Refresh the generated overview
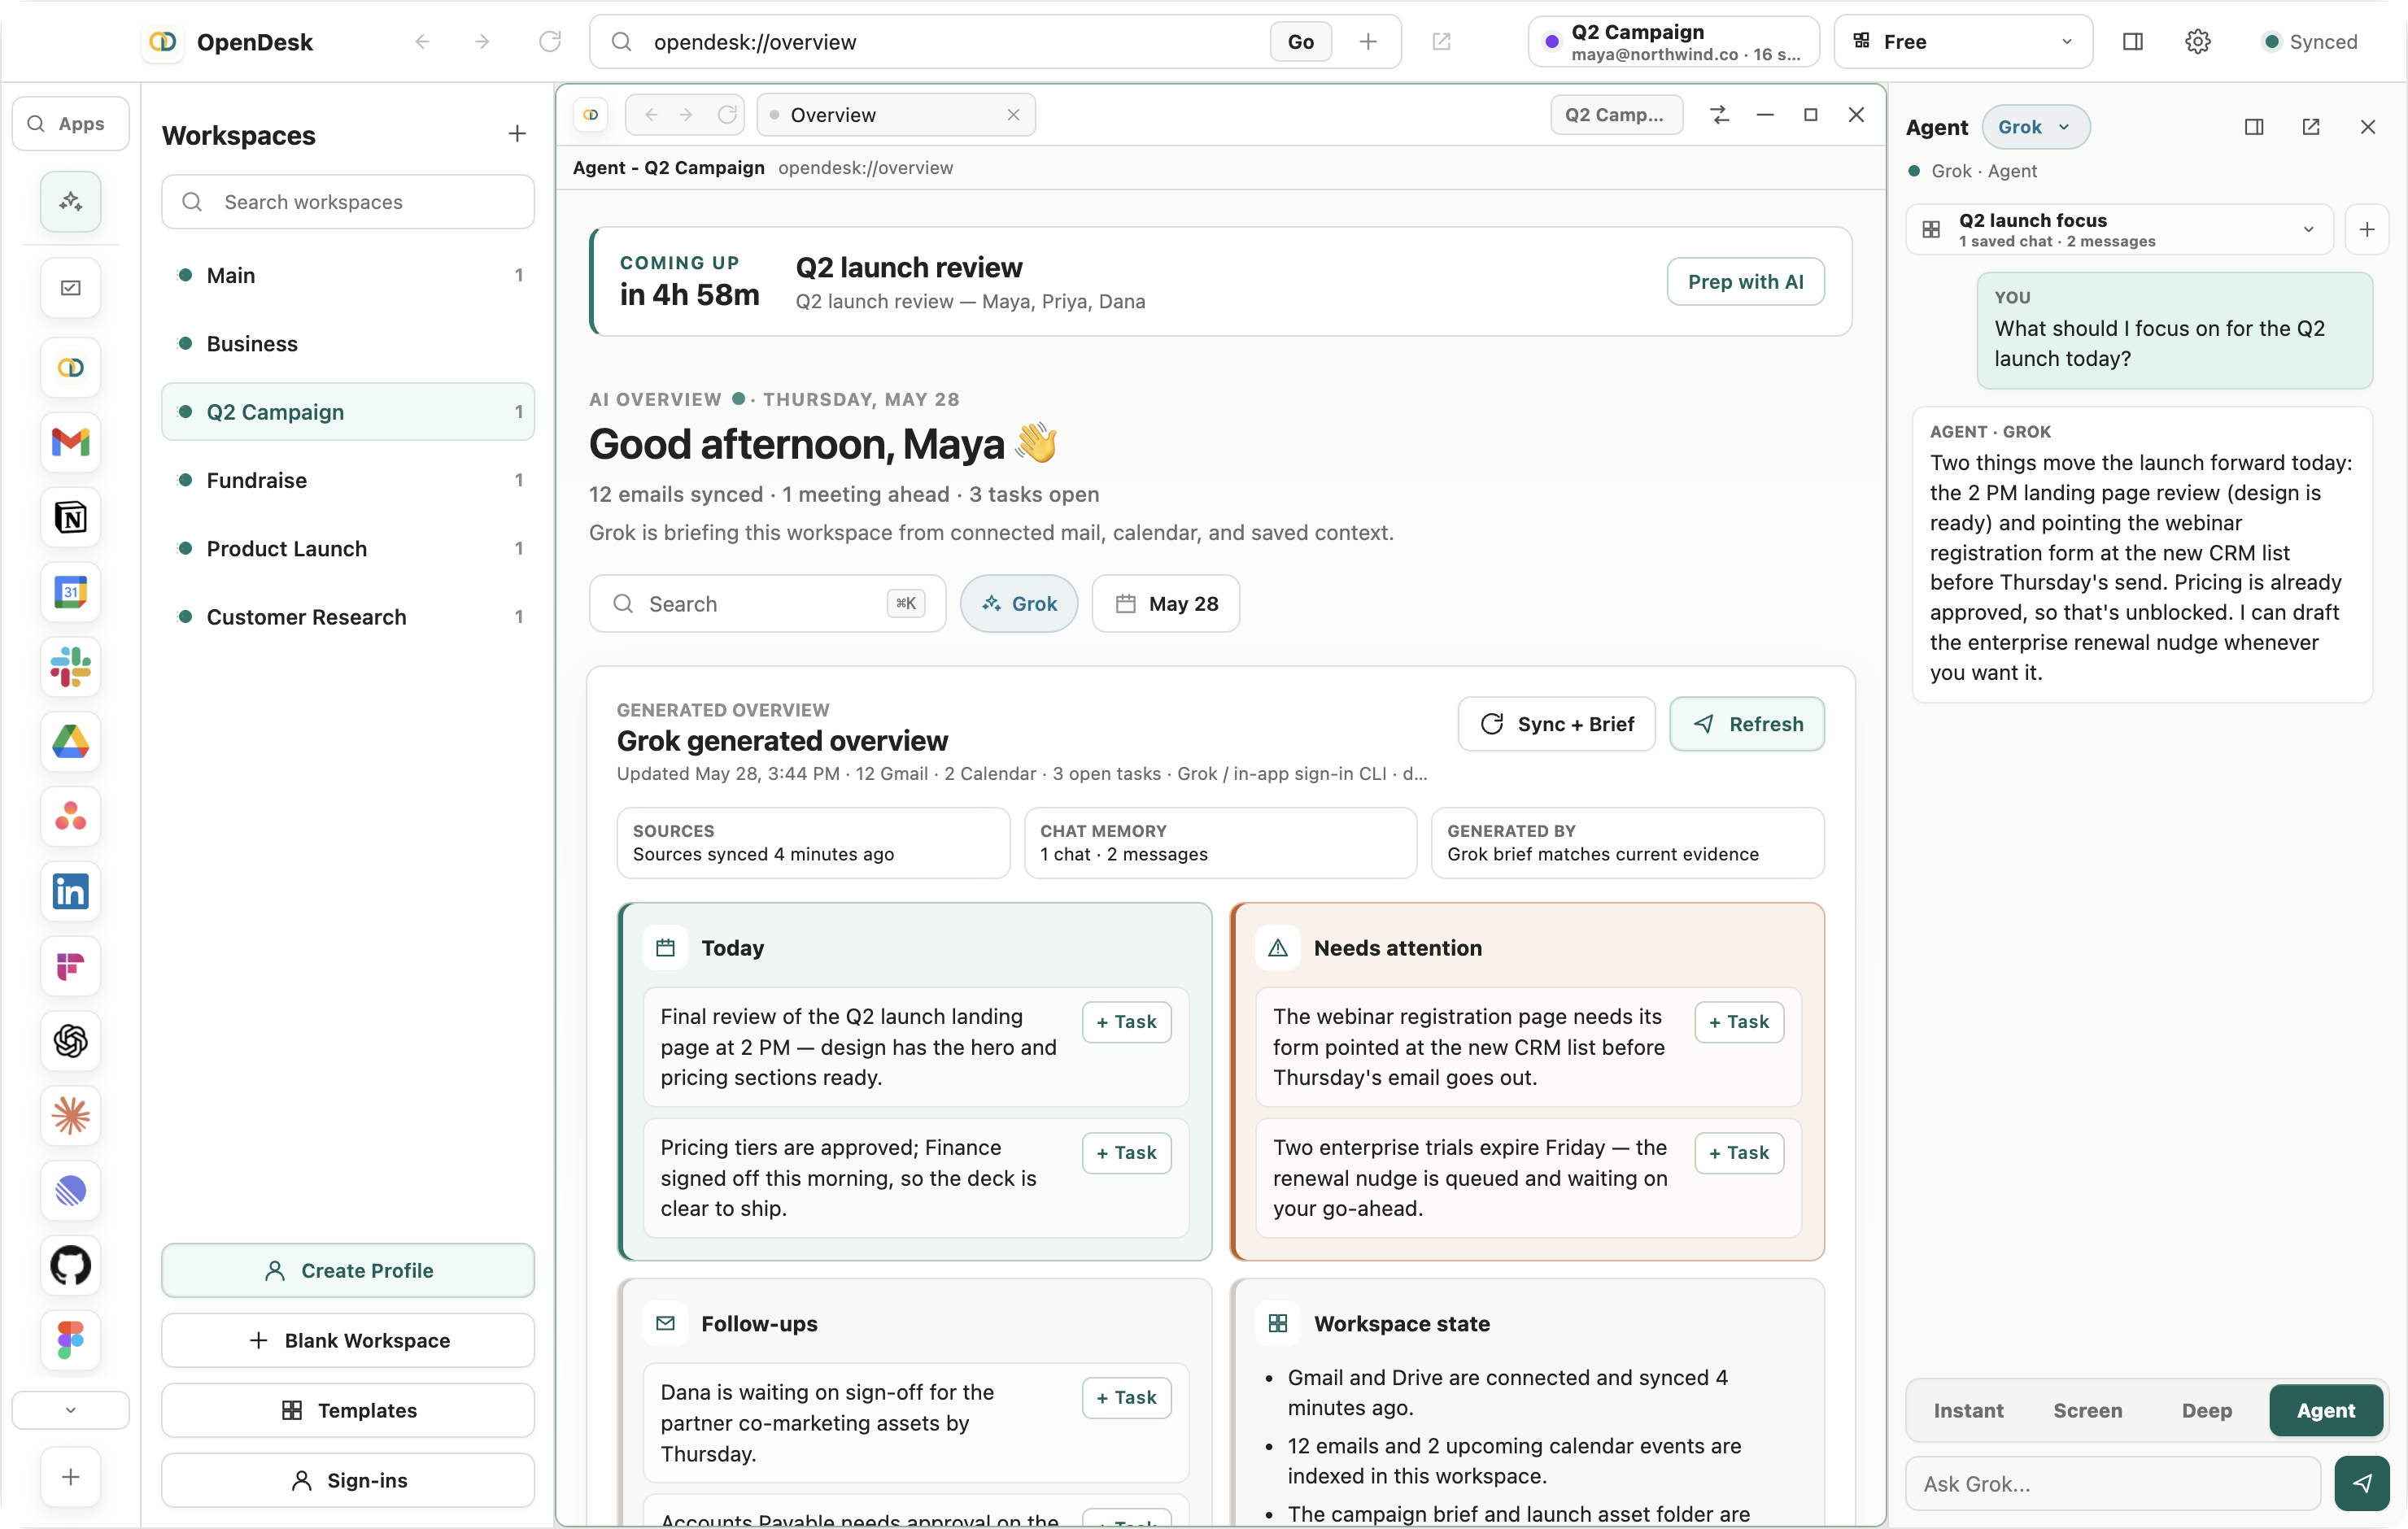Image resolution: width=2408 pixels, height=1529 pixels. click(x=1746, y=724)
